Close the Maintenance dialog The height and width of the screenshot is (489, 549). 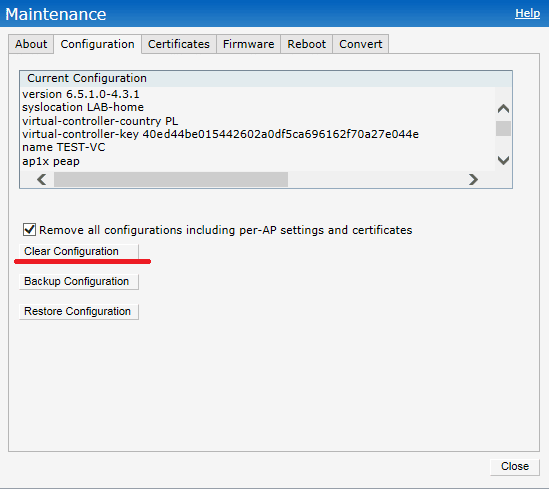click(515, 467)
